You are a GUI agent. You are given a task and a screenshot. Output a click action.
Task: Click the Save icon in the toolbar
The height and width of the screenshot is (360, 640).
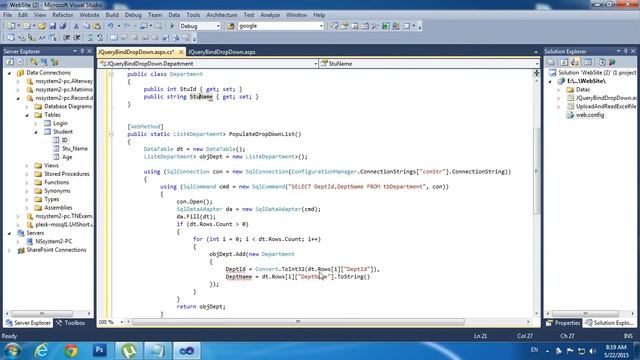click(x=53, y=26)
